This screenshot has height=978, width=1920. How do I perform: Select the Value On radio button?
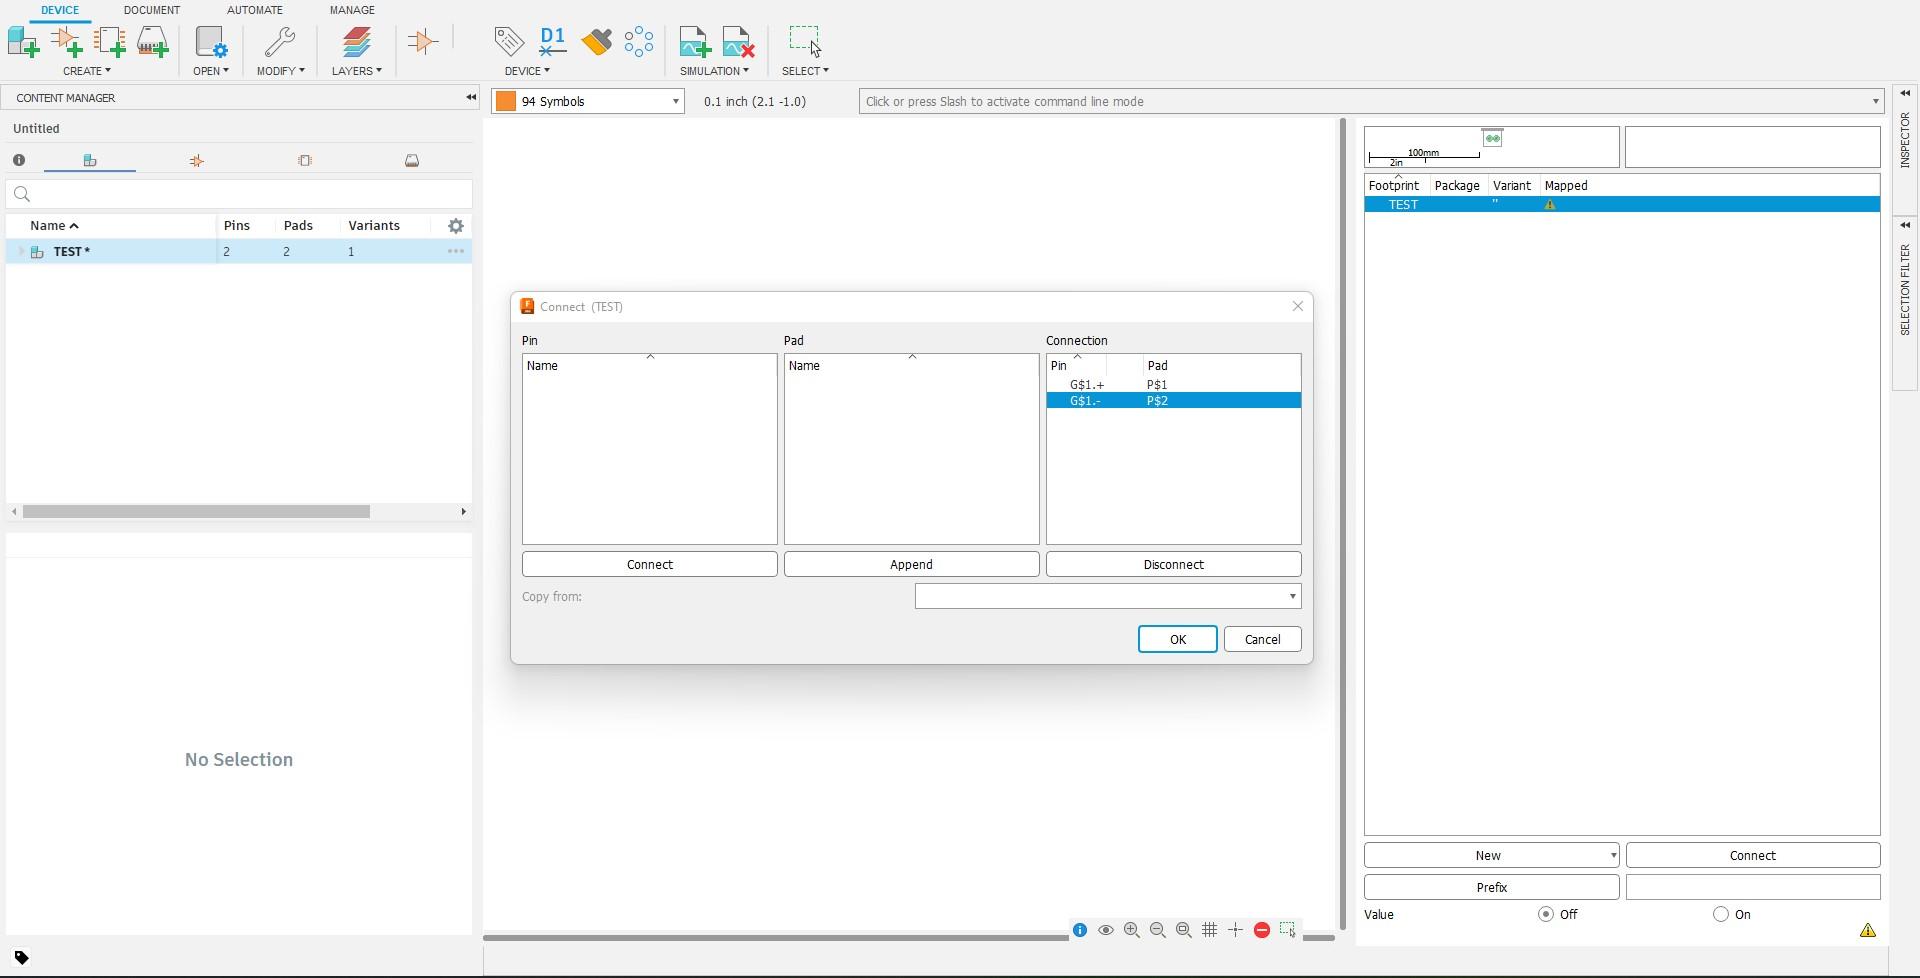tap(1721, 914)
